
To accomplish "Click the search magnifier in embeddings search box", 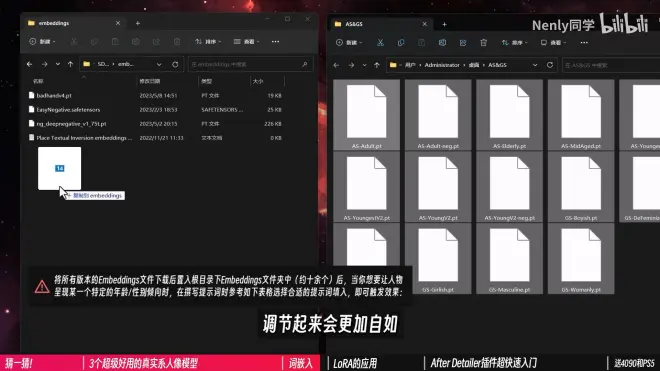I will tap(304, 64).
